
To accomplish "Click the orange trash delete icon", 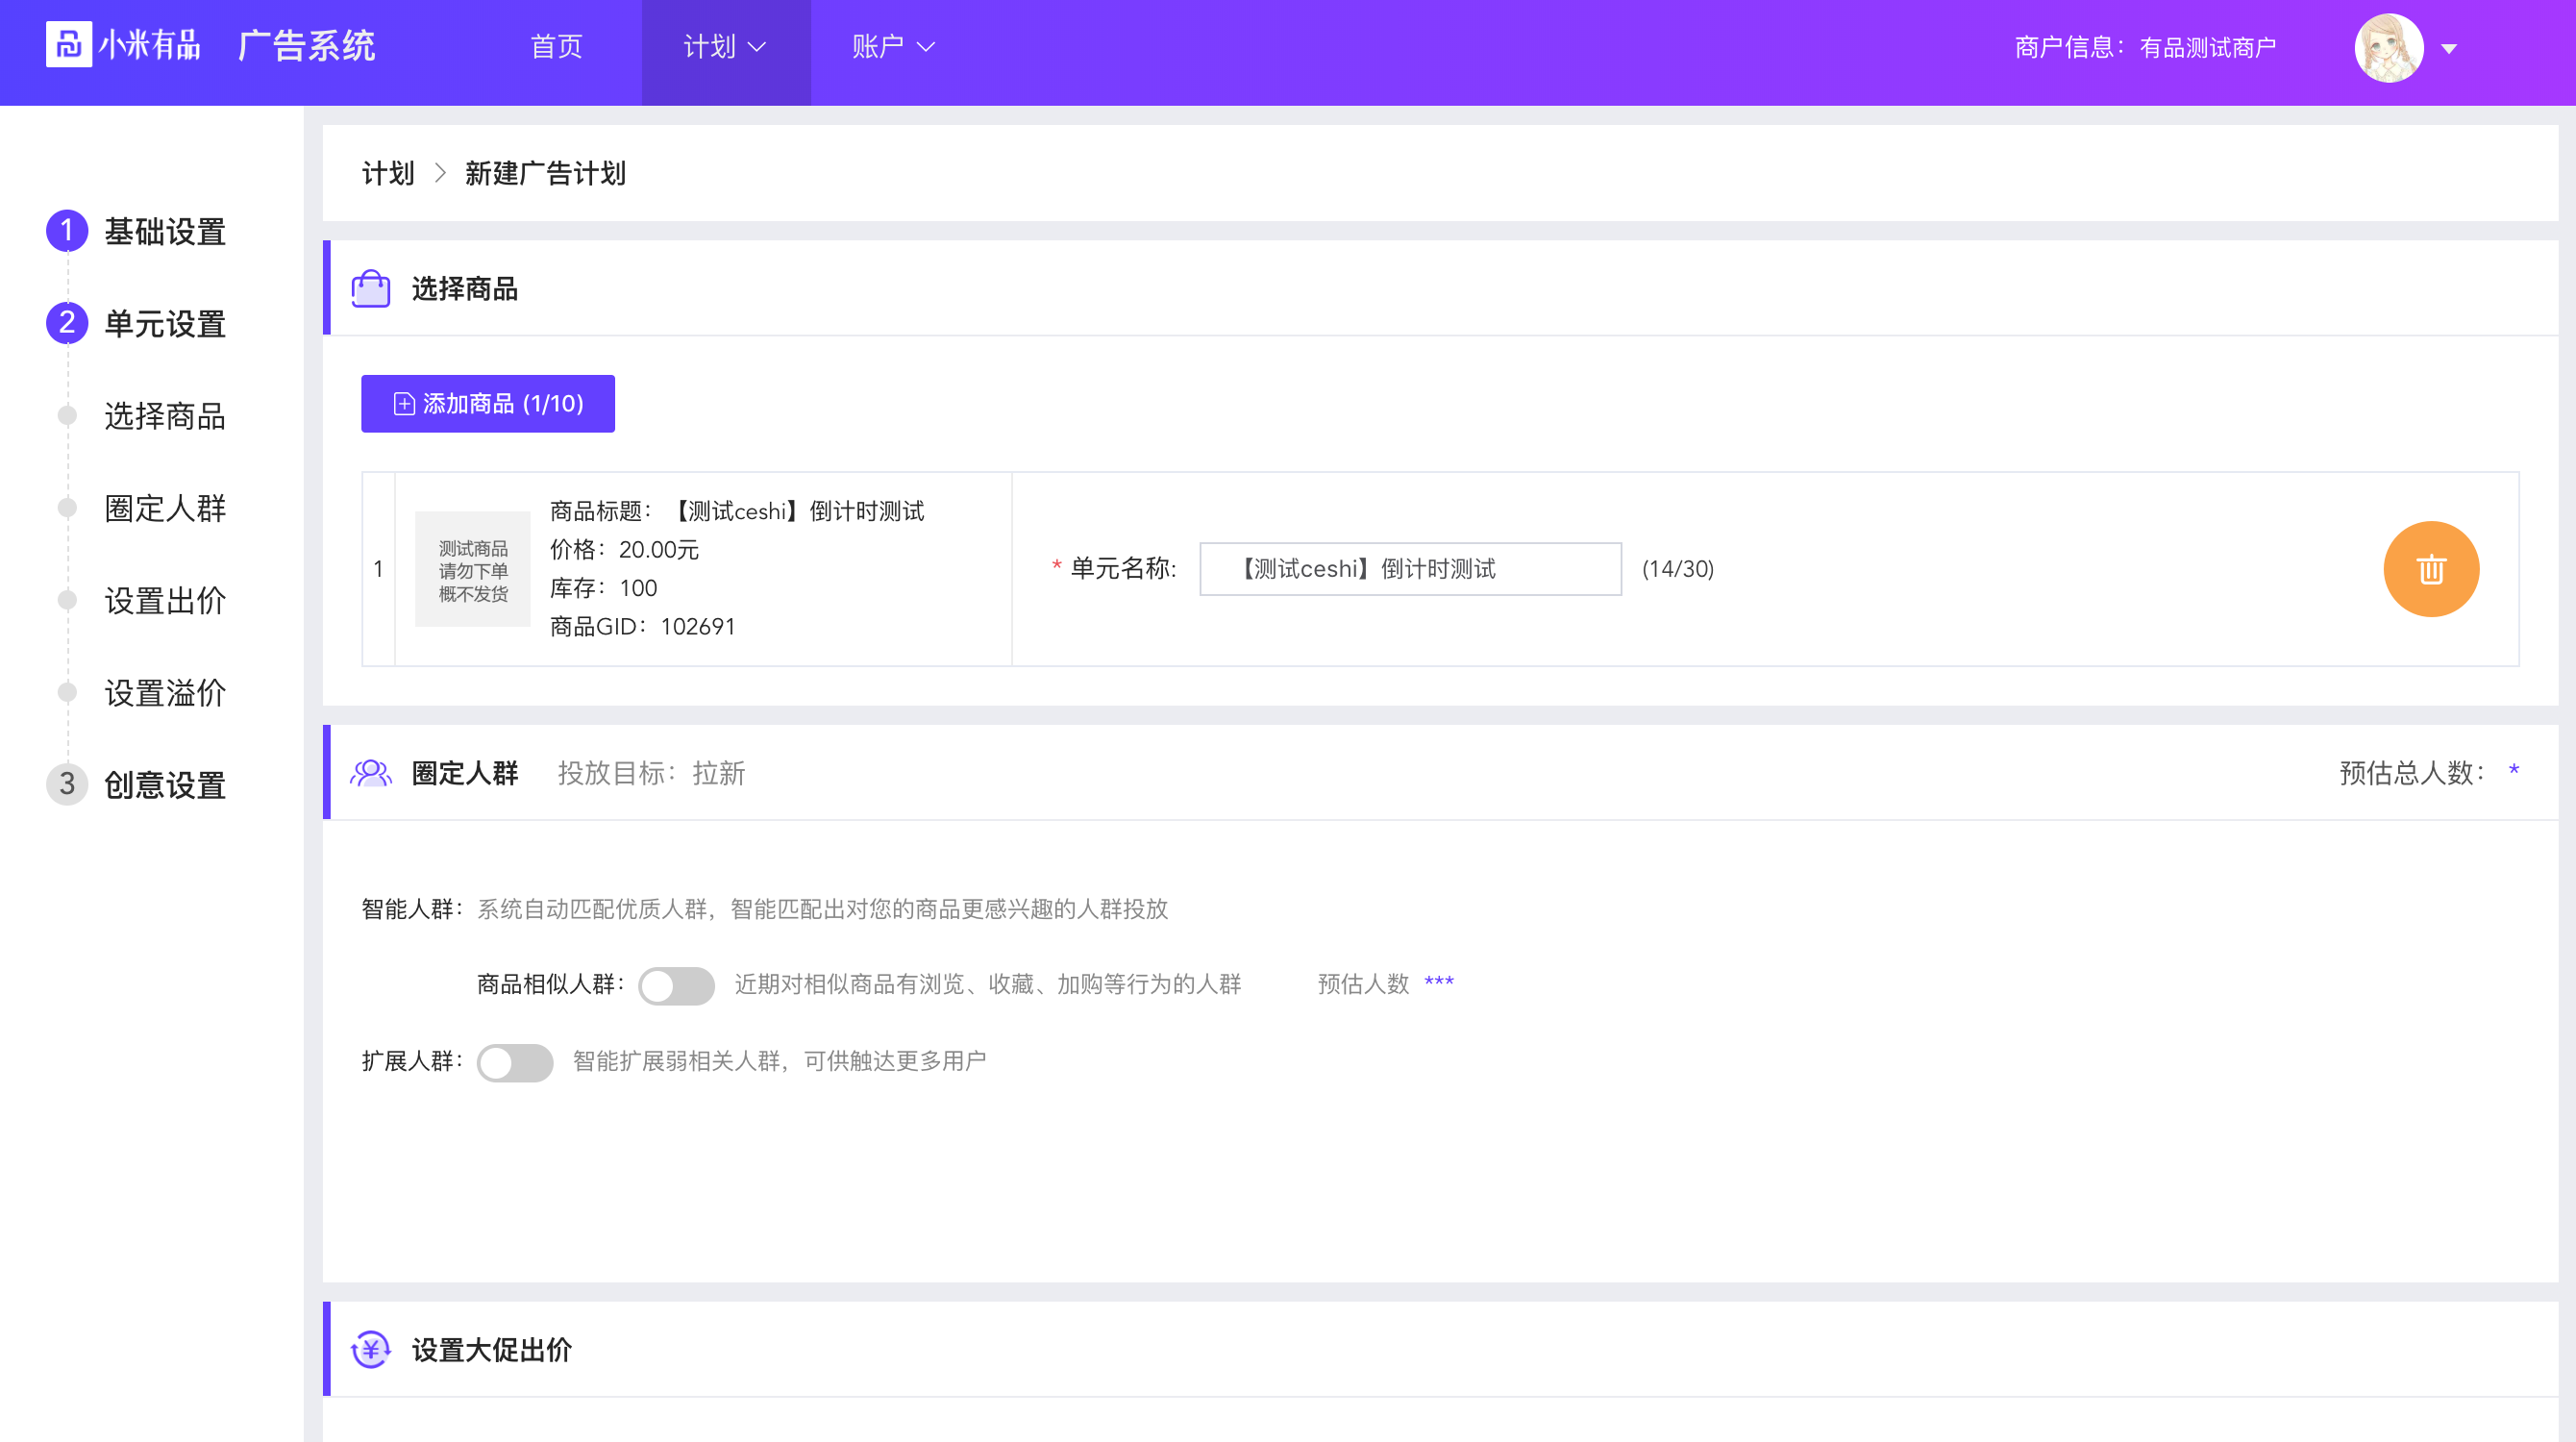I will point(2431,569).
